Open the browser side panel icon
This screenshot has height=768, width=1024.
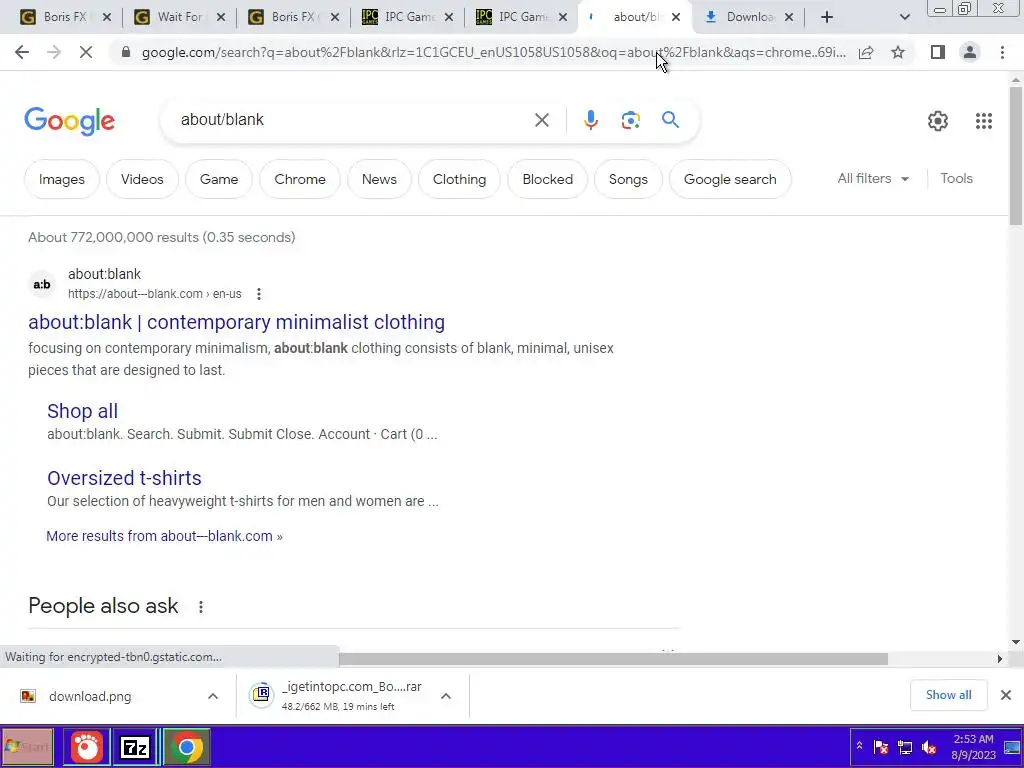click(x=938, y=52)
